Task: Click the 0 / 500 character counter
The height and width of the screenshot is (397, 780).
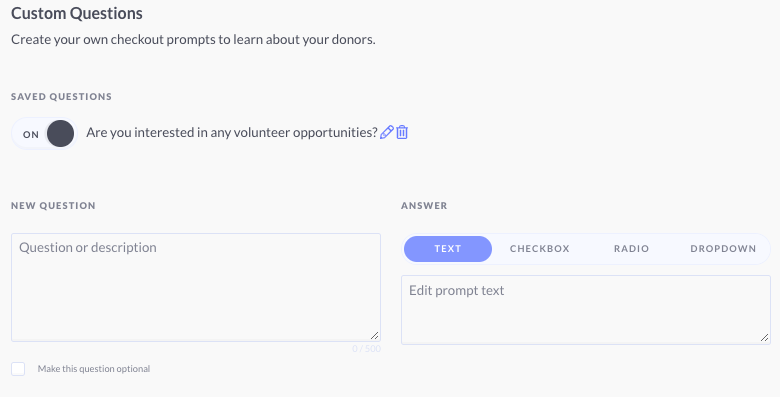Action: point(367,349)
